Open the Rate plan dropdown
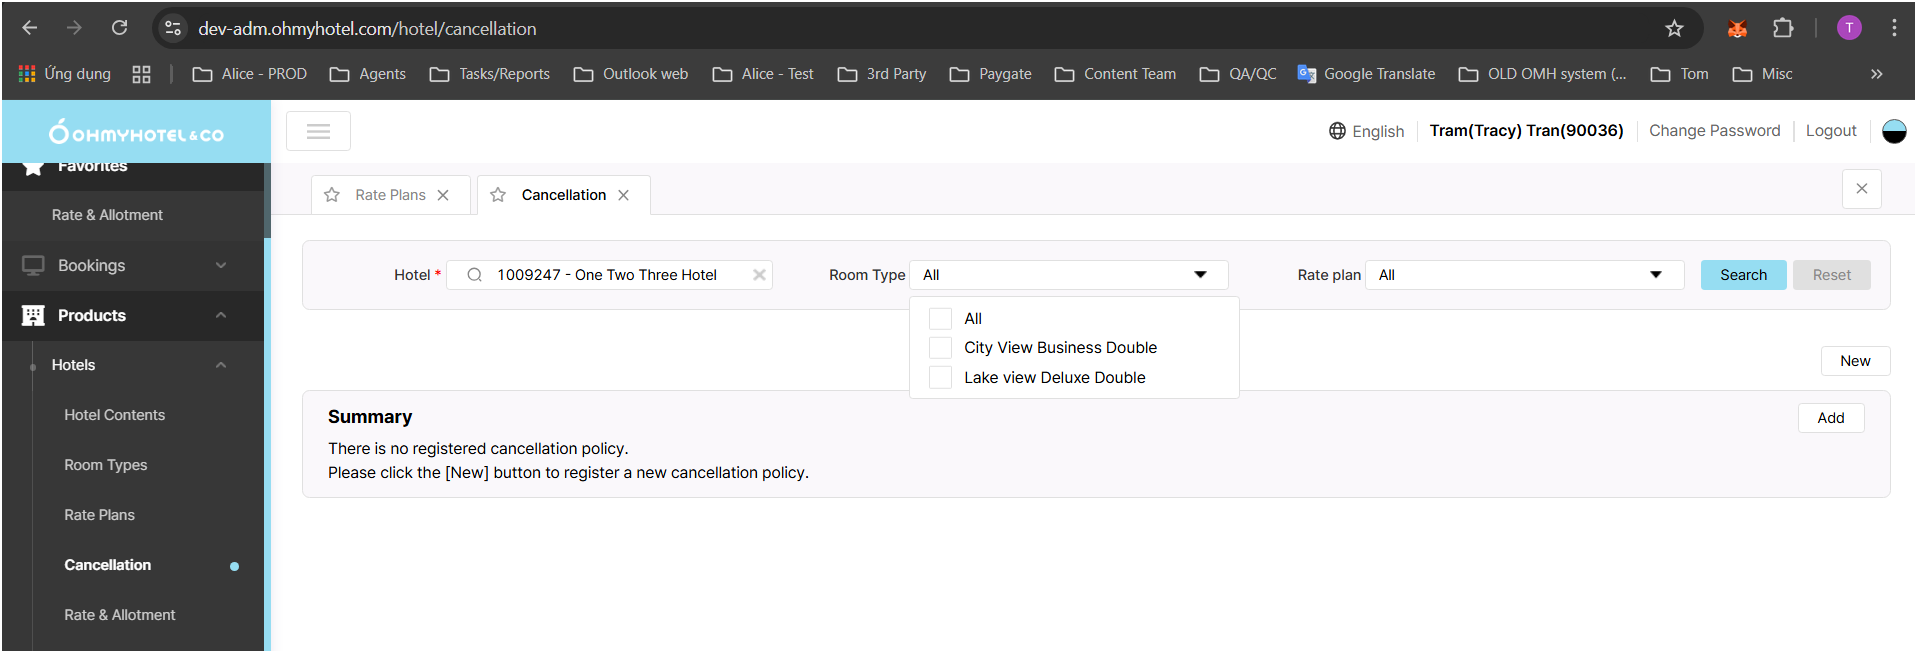 1523,275
